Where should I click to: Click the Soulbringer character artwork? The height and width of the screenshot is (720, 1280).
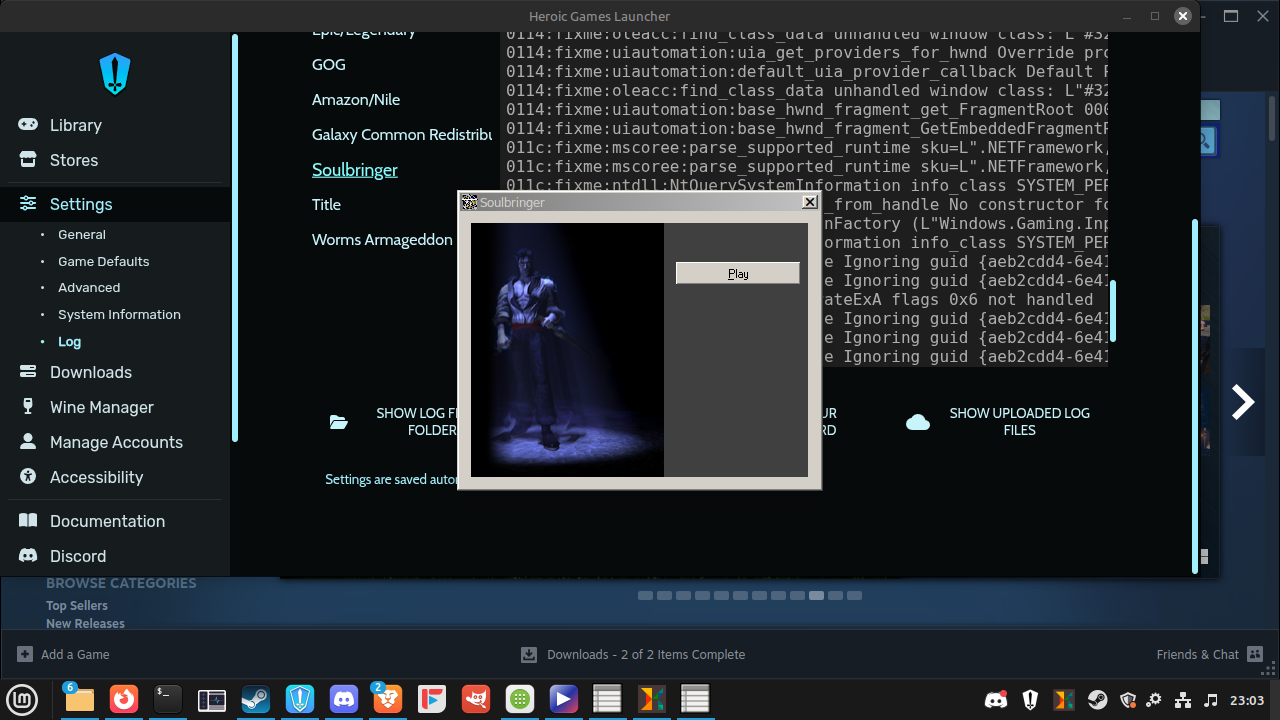pos(567,350)
